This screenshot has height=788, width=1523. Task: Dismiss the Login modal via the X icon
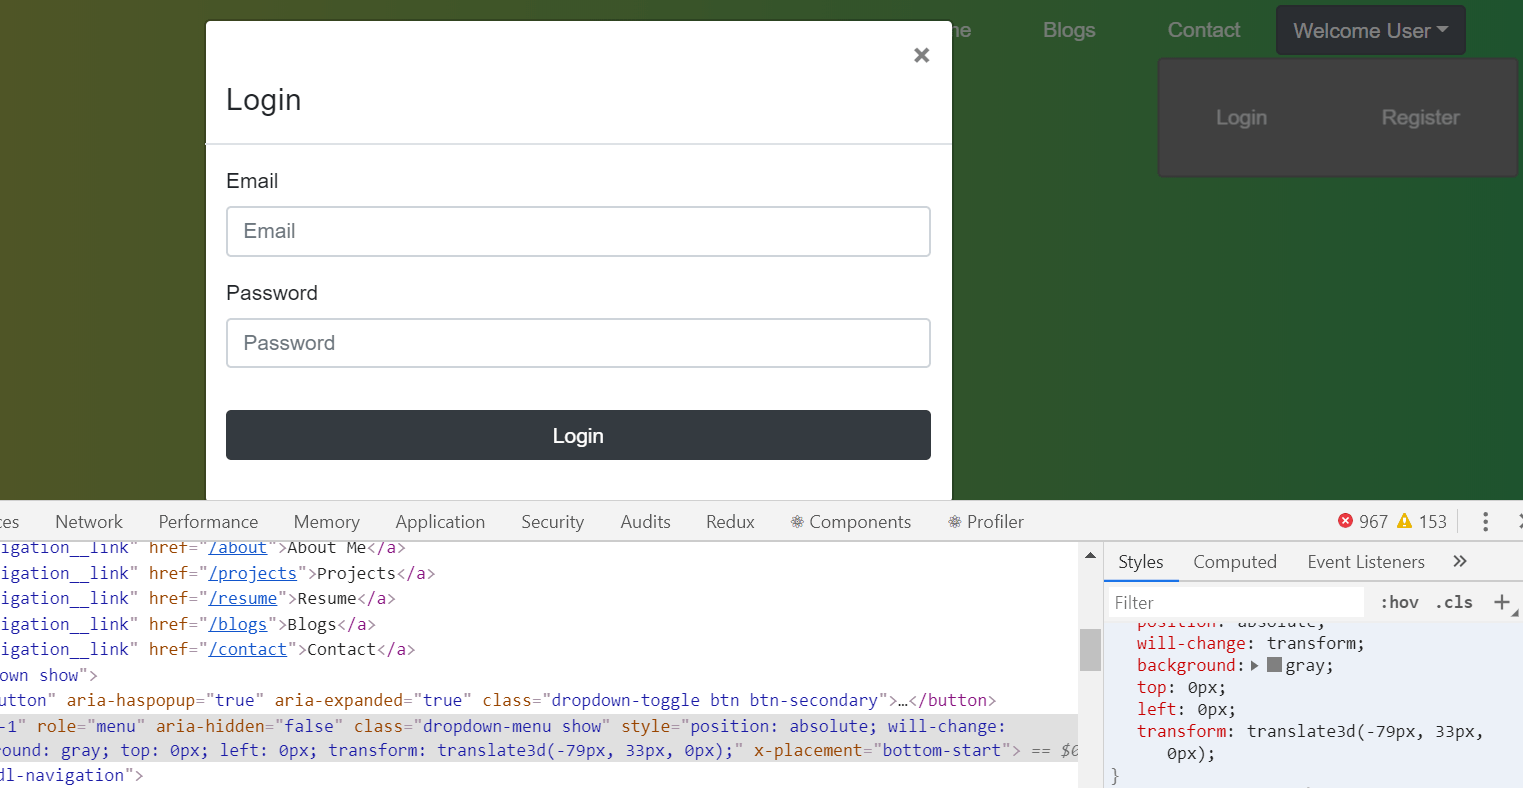click(x=921, y=55)
